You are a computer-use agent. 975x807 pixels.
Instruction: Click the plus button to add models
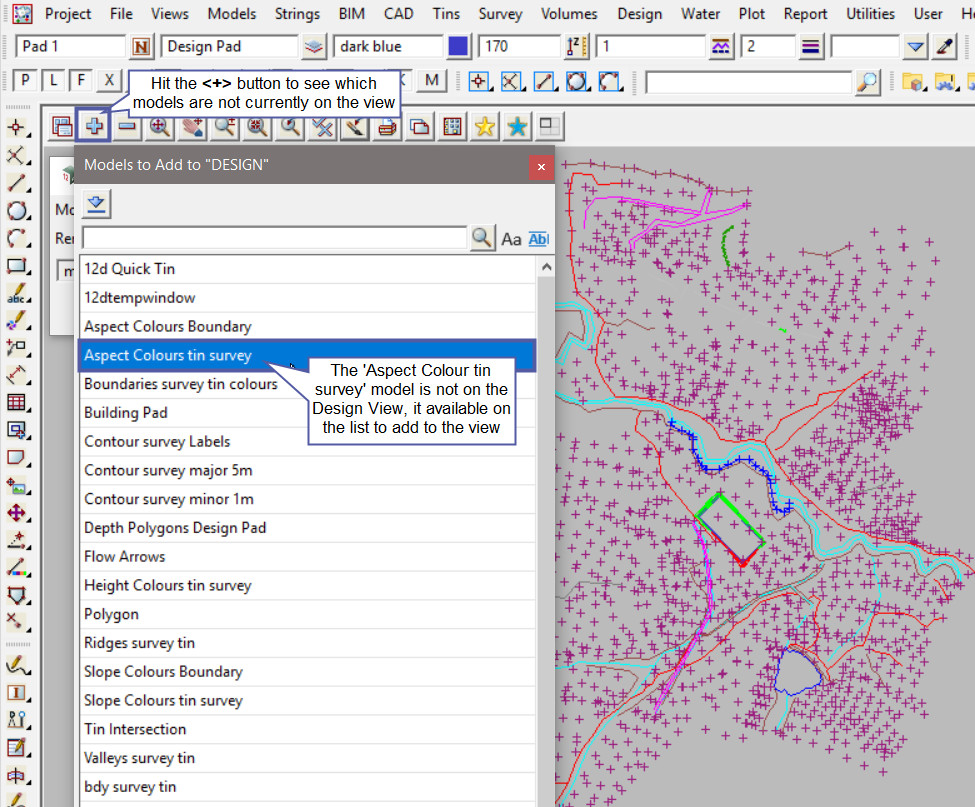point(94,127)
